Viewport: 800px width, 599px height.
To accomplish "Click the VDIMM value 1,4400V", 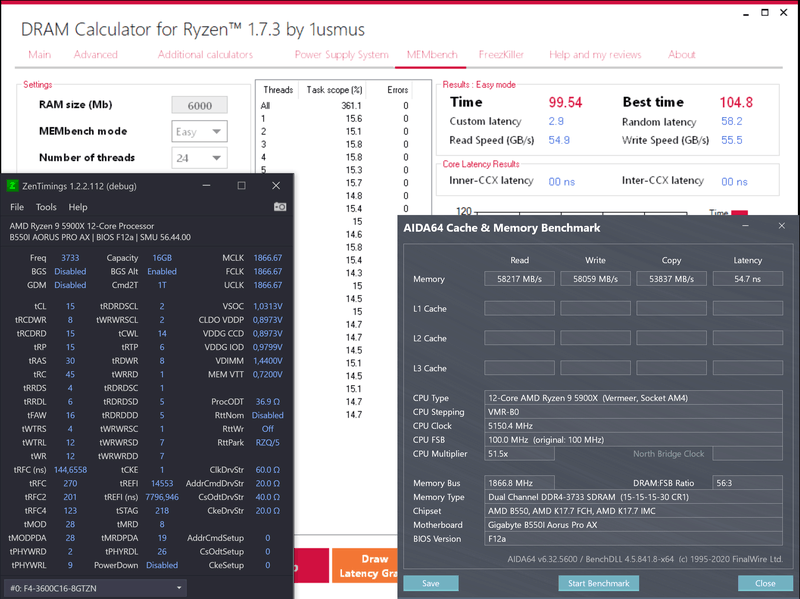I will [267, 361].
